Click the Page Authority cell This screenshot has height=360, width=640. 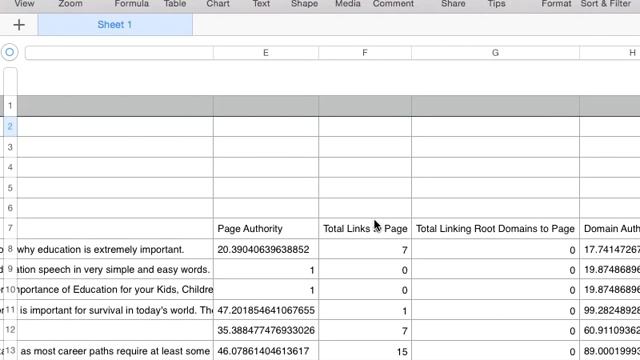[266, 229]
